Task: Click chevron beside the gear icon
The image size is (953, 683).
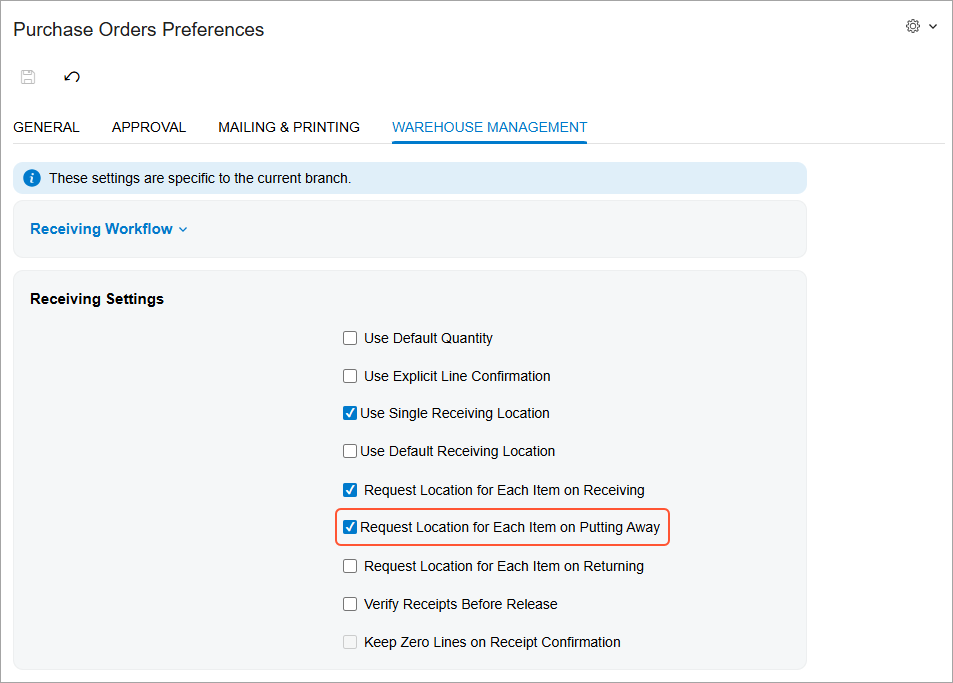Action: (933, 27)
